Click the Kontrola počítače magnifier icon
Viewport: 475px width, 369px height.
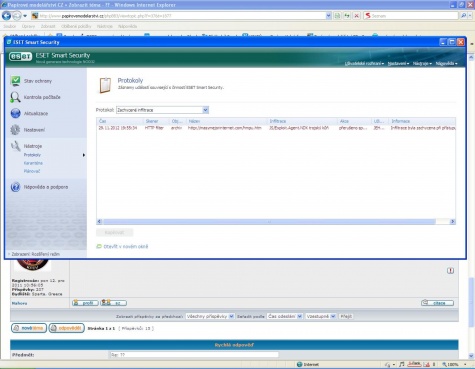(x=15, y=97)
